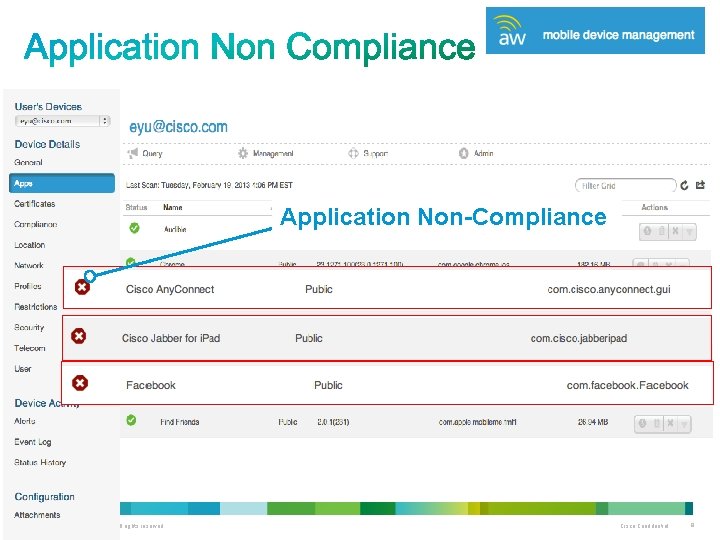This screenshot has height=540, width=720.
Task: Refresh the apps grid
Action: [x=684, y=185]
